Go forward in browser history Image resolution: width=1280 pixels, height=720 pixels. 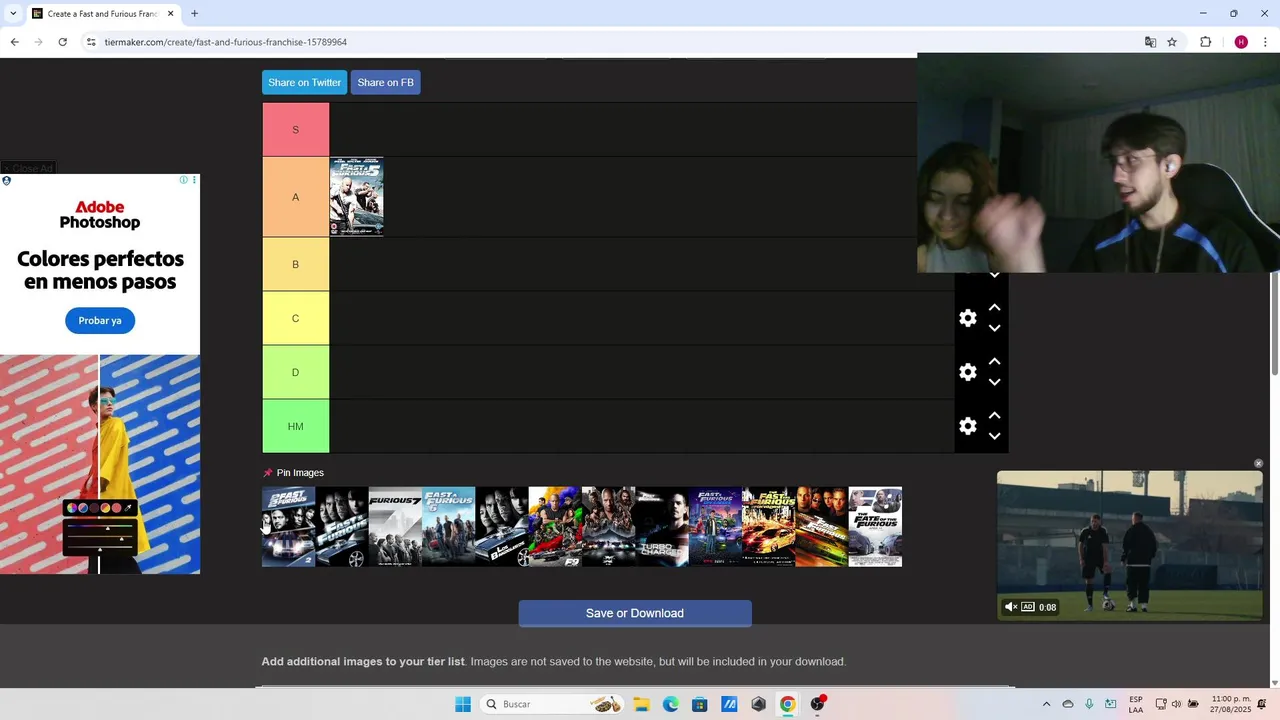38,42
